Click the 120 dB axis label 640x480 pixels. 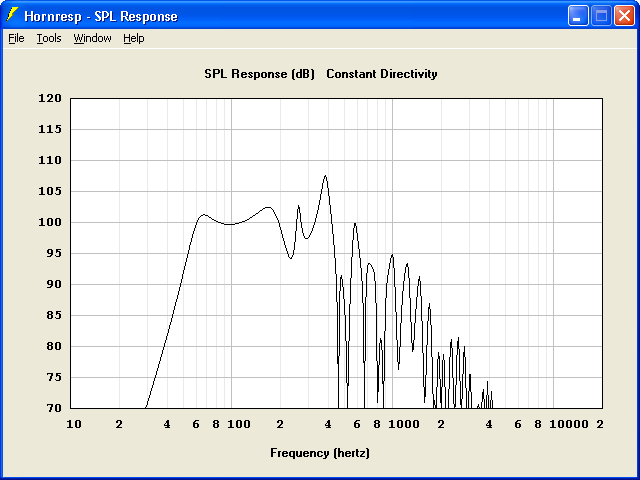coord(50,98)
